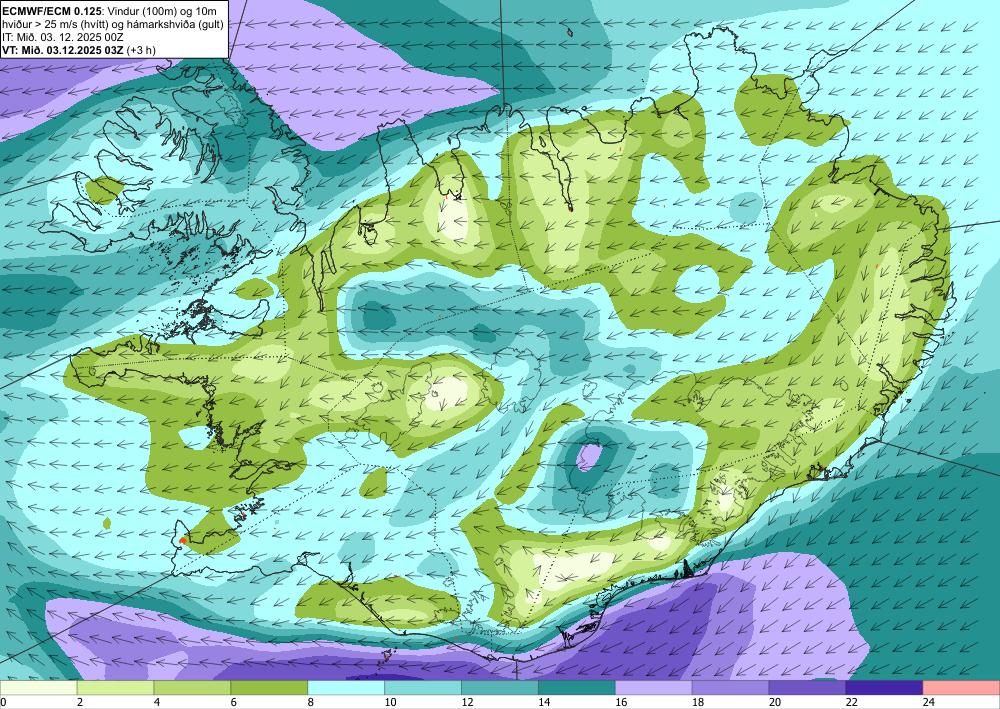Click the aqua 10–12 m/s legend swatch
Viewport: 1000px width, 709px height.
click(x=423, y=688)
